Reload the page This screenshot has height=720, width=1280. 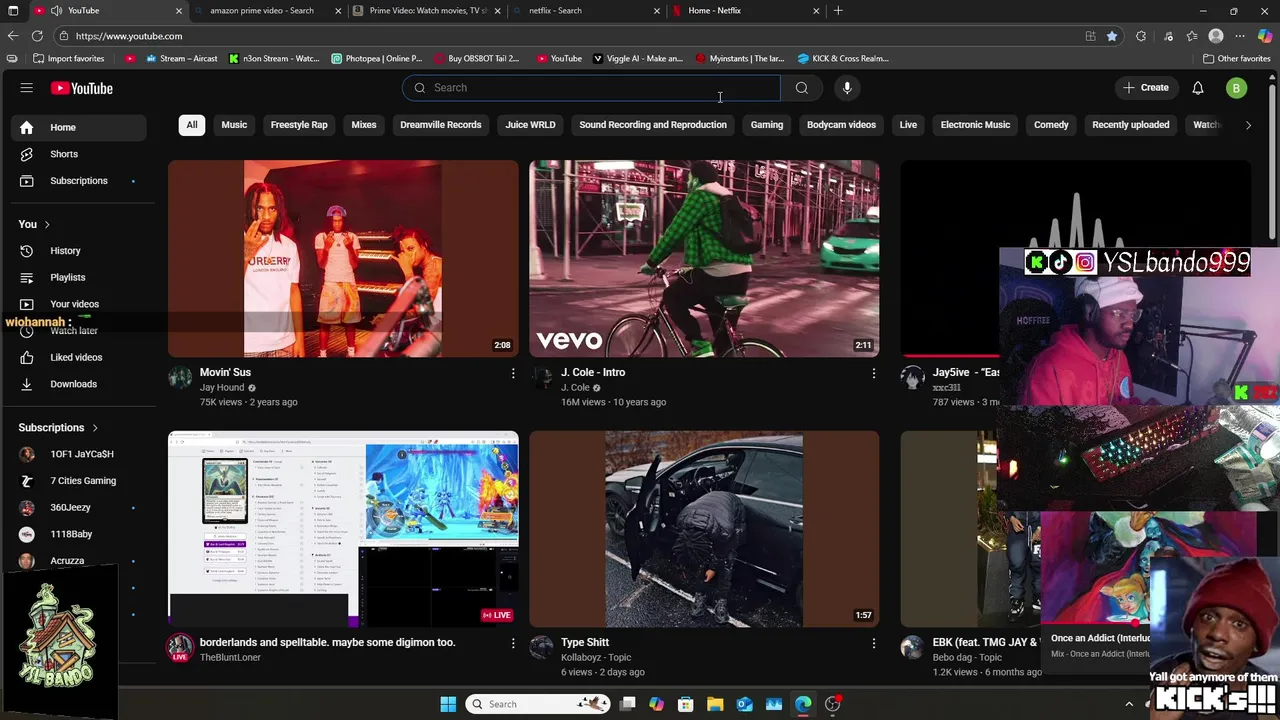[x=37, y=36]
